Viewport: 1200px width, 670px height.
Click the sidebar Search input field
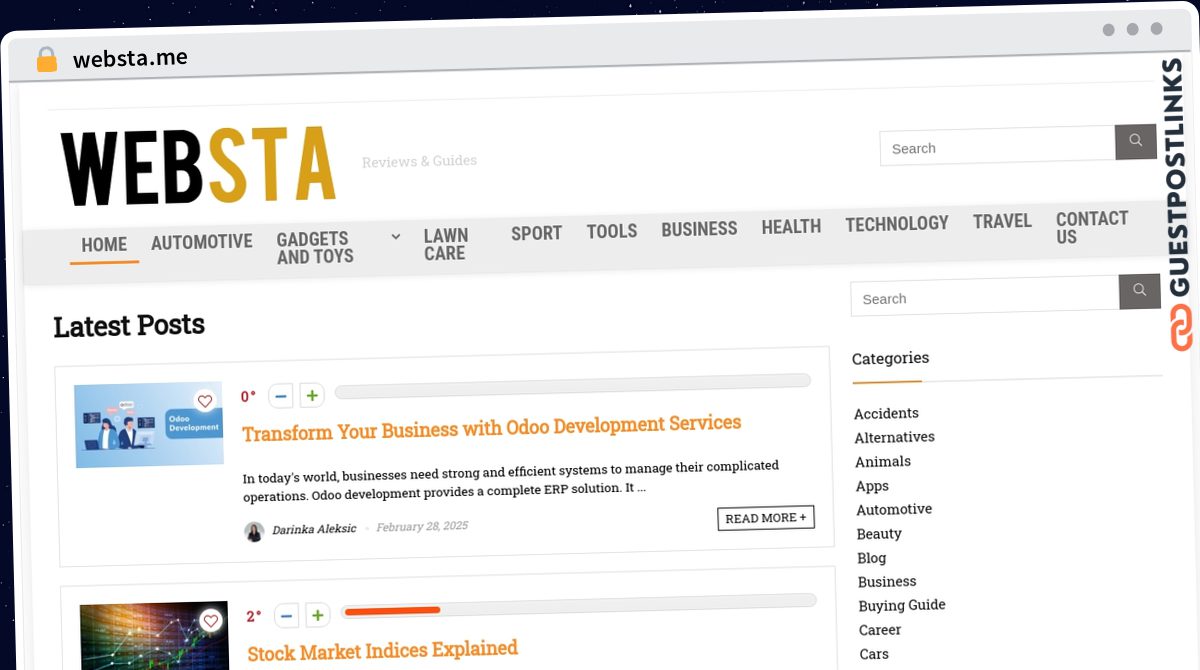coord(984,297)
